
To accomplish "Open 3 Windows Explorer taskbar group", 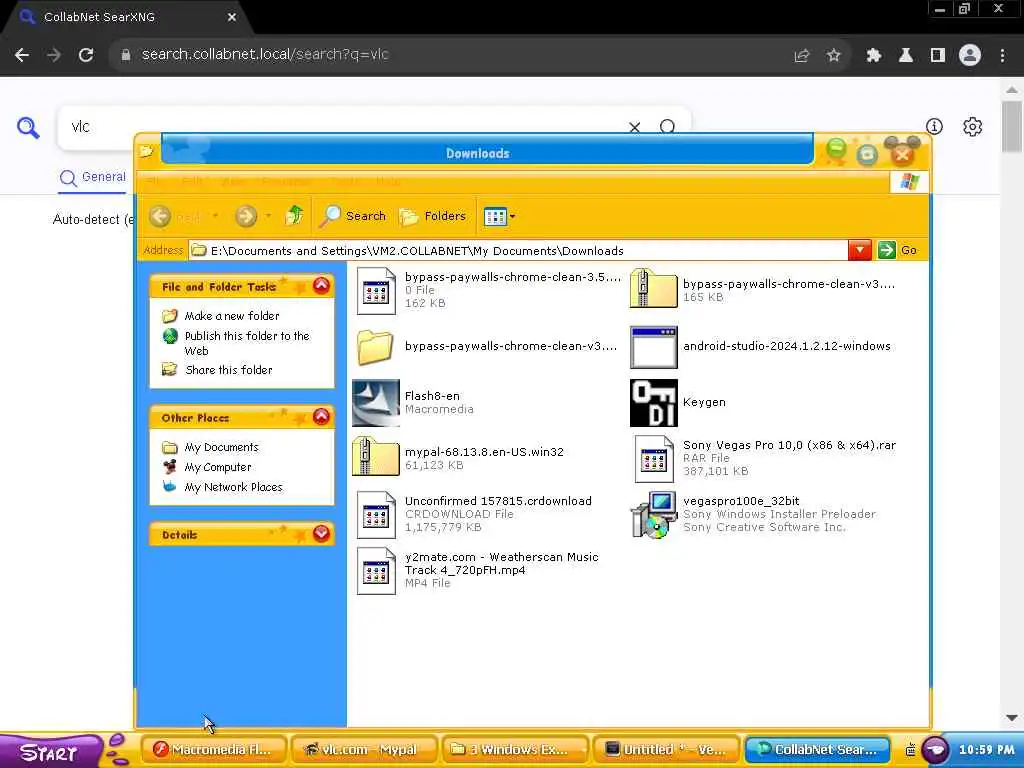I will click(x=515, y=750).
